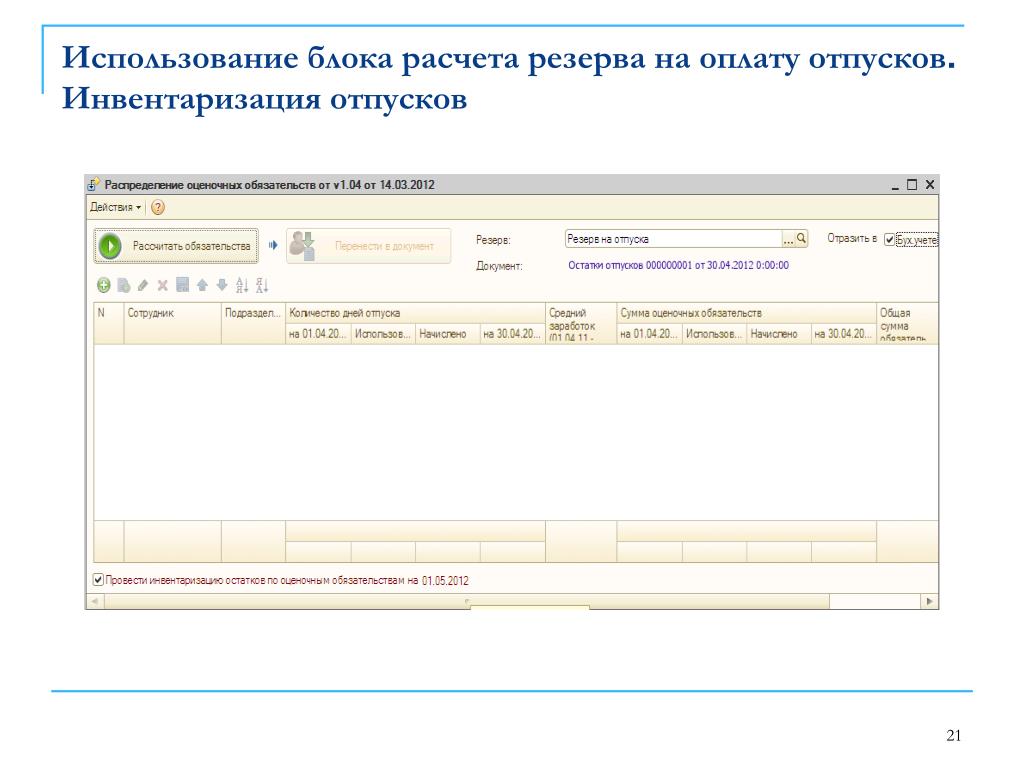Close the Распределение оценочных обязательств window
The width and height of the screenshot is (1024, 768).
coord(930,185)
